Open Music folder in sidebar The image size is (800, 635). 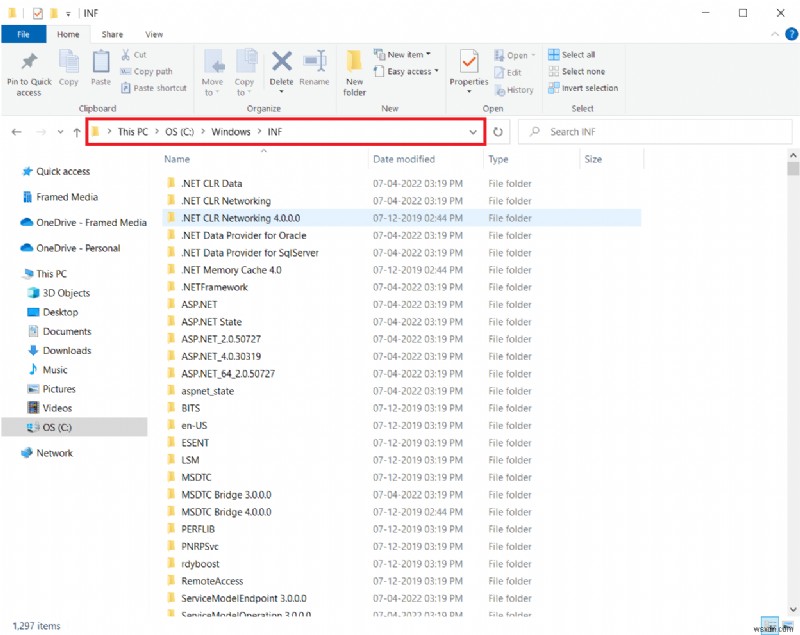coord(48,370)
